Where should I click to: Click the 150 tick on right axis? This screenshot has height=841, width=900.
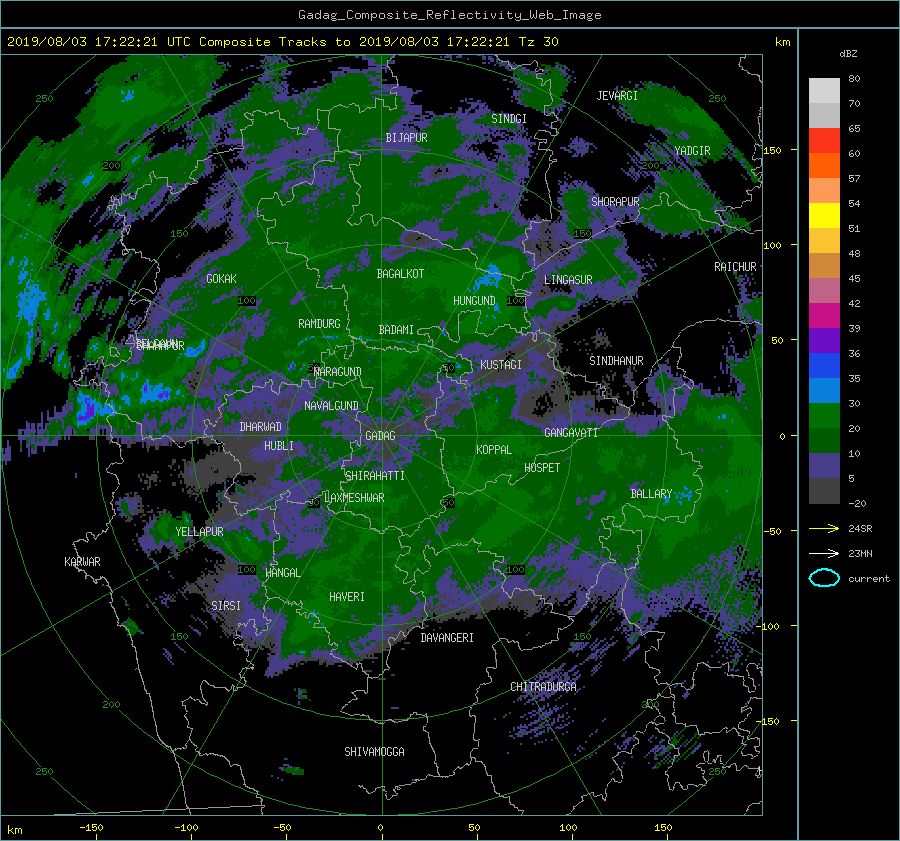(x=772, y=150)
